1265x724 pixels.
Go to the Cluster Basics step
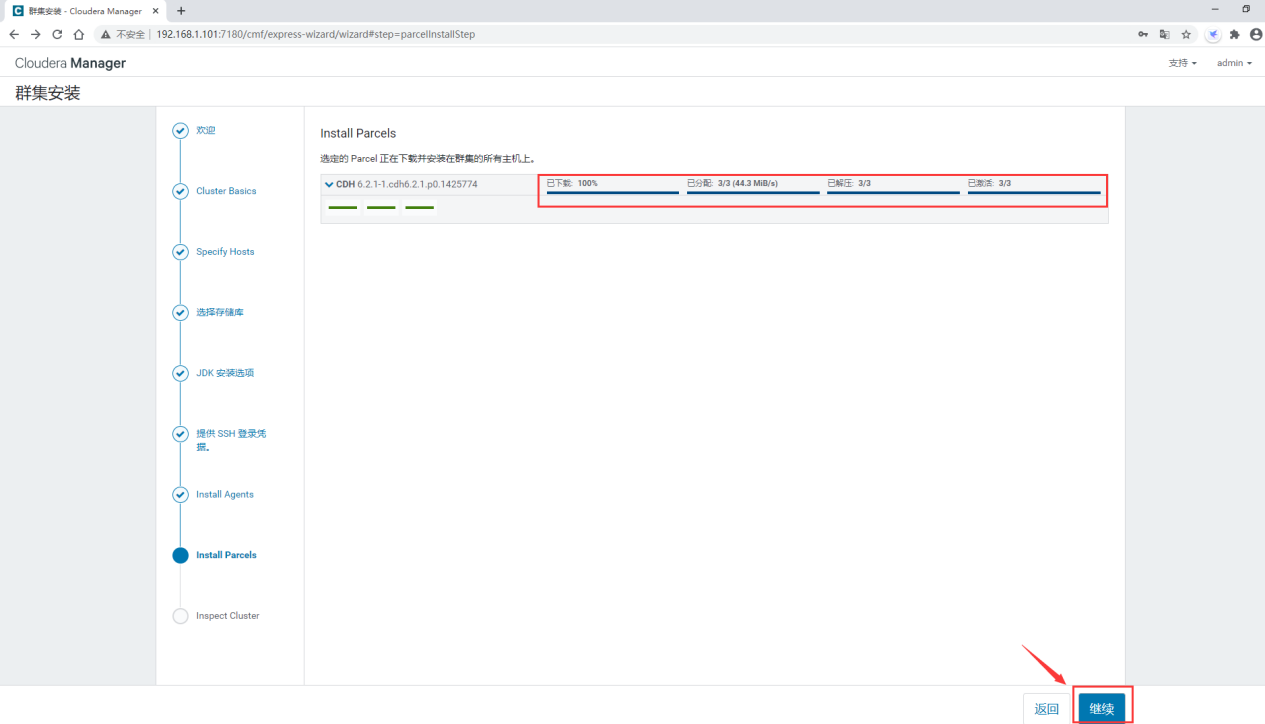point(226,191)
